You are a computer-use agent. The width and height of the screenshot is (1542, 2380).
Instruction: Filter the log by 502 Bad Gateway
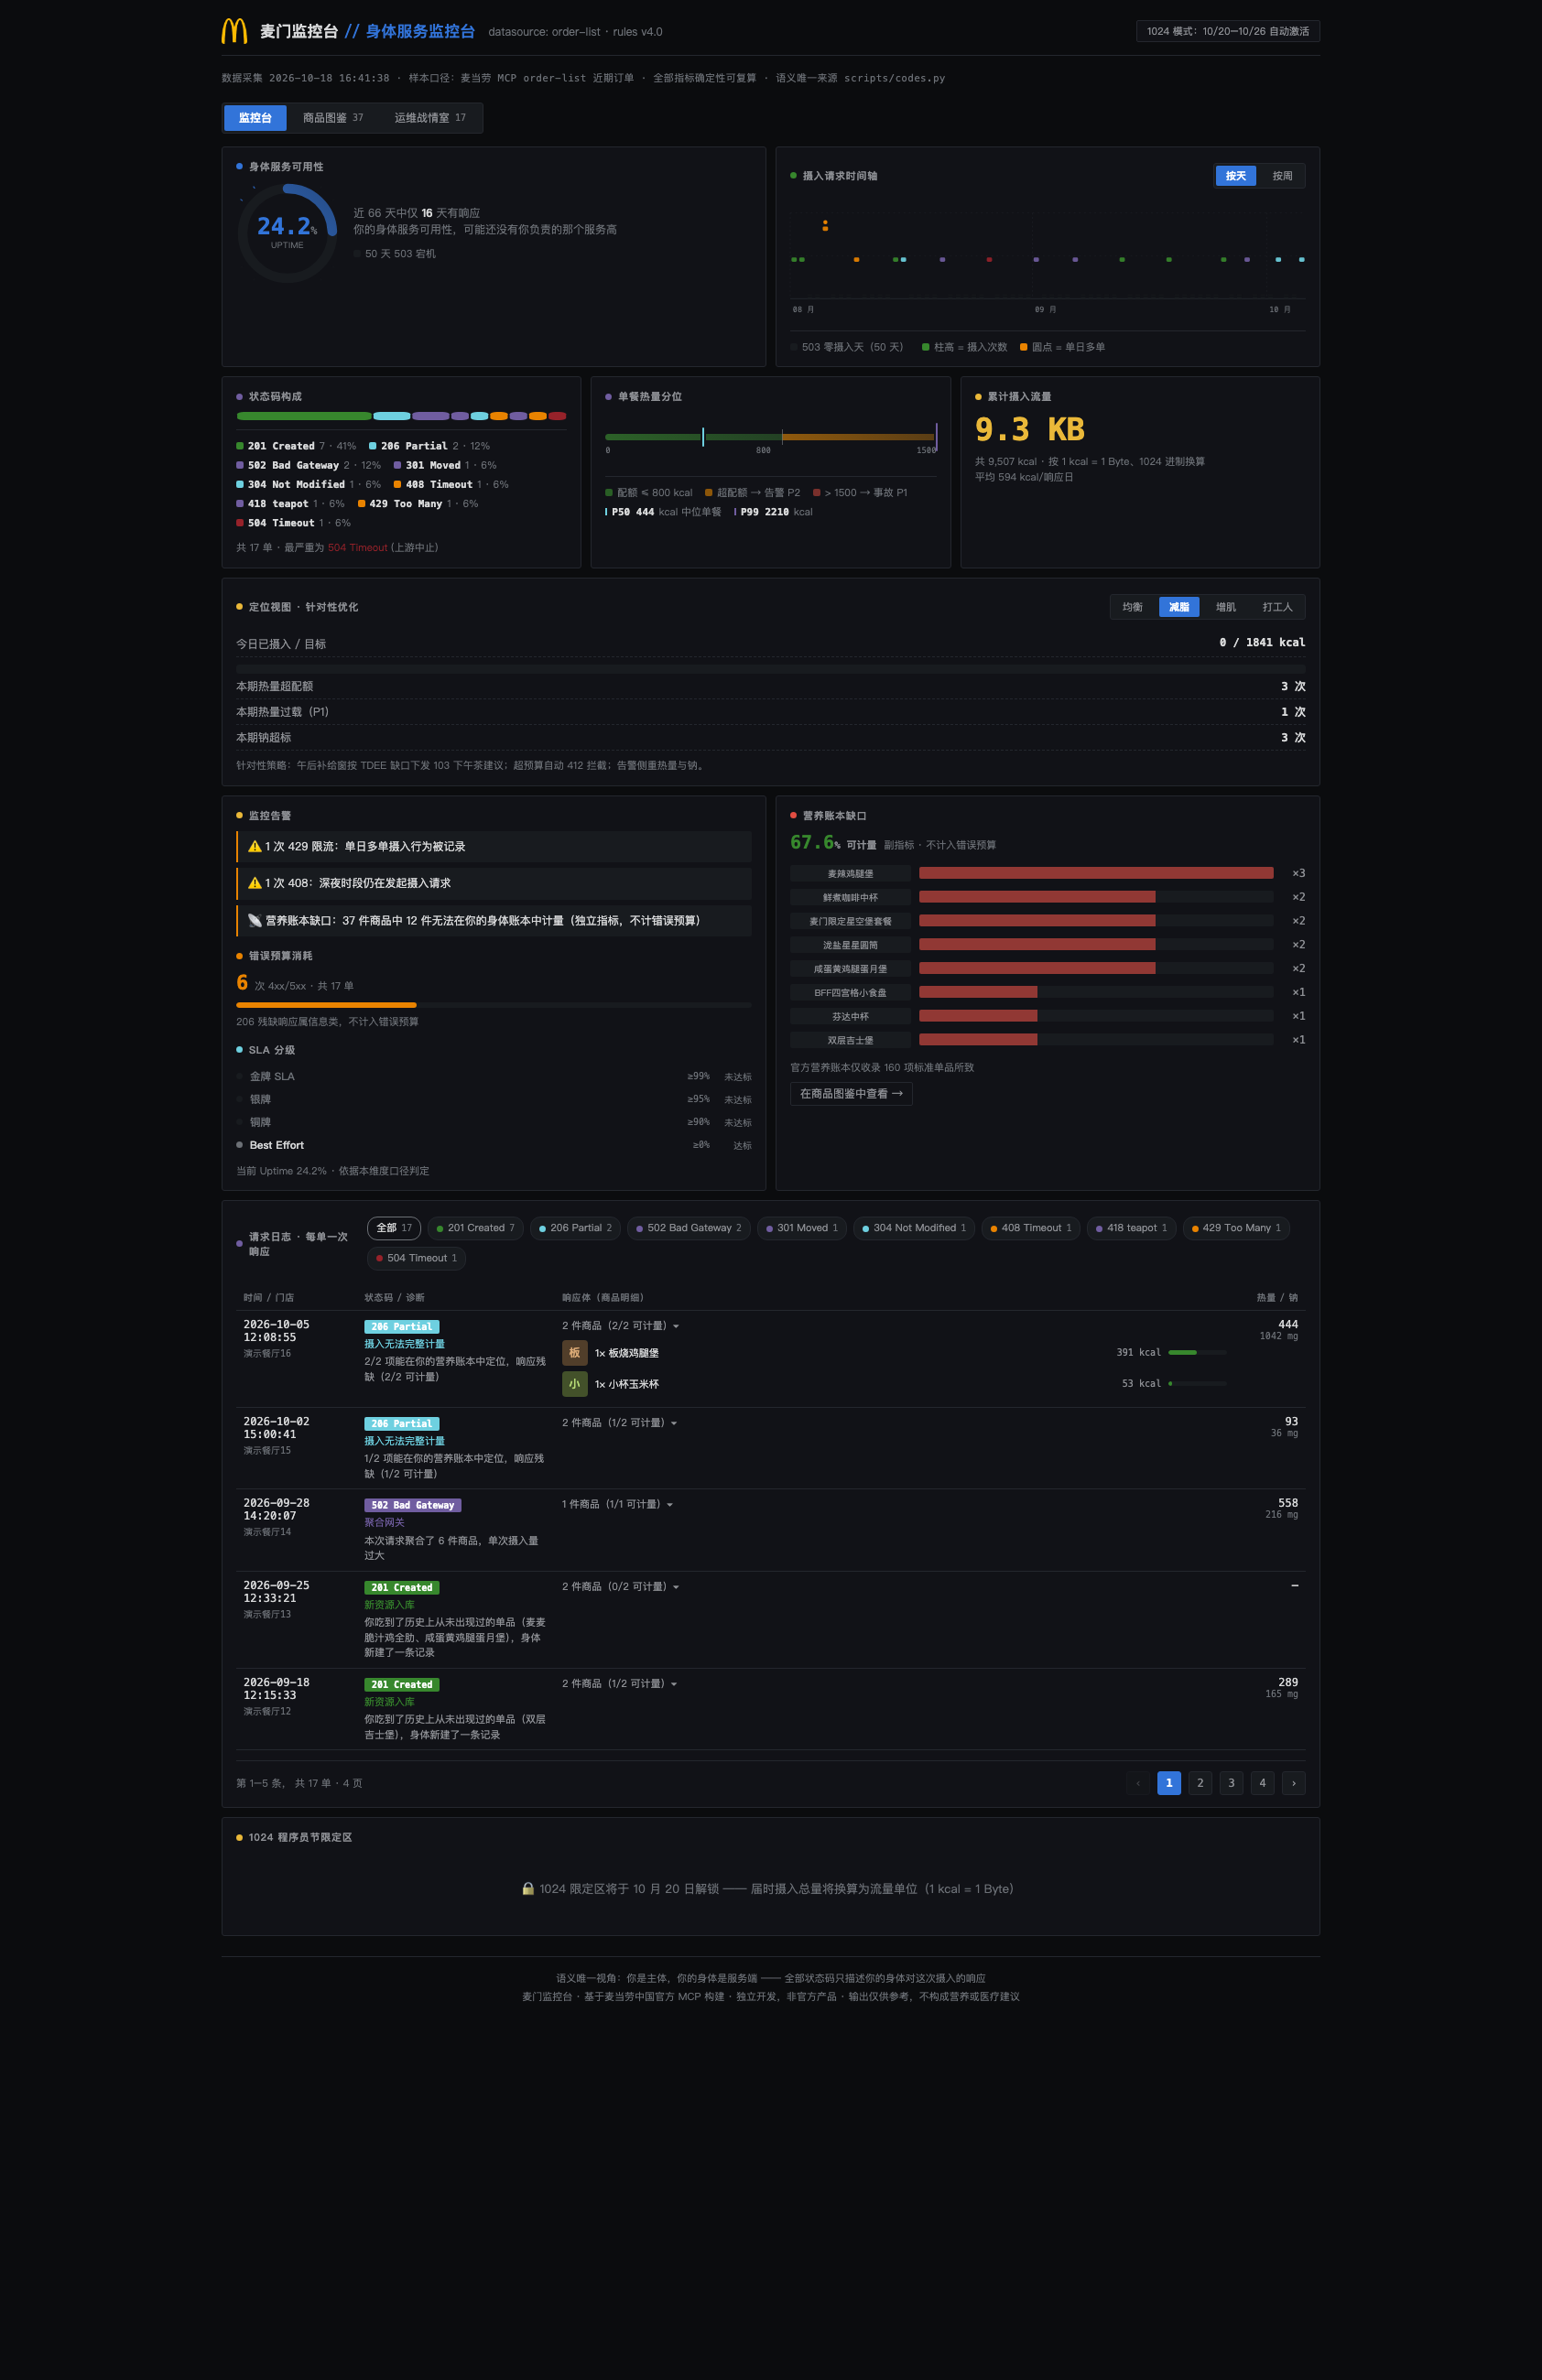tap(689, 1228)
